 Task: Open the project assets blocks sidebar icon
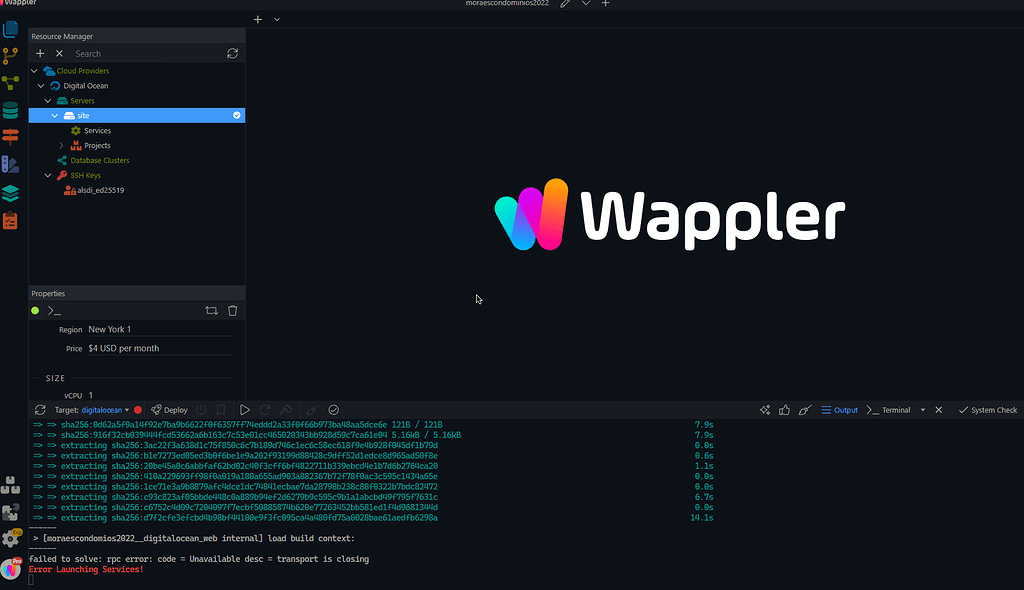click(x=10, y=485)
